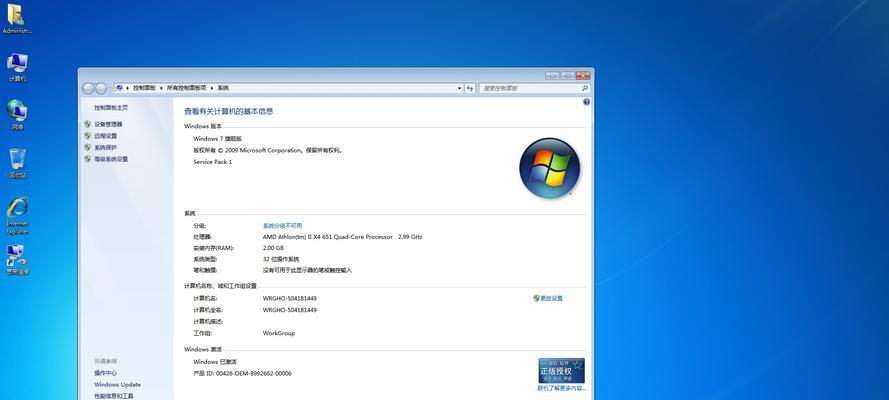Open Help via blue question mark
The image size is (889, 400).
(x=586, y=102)
